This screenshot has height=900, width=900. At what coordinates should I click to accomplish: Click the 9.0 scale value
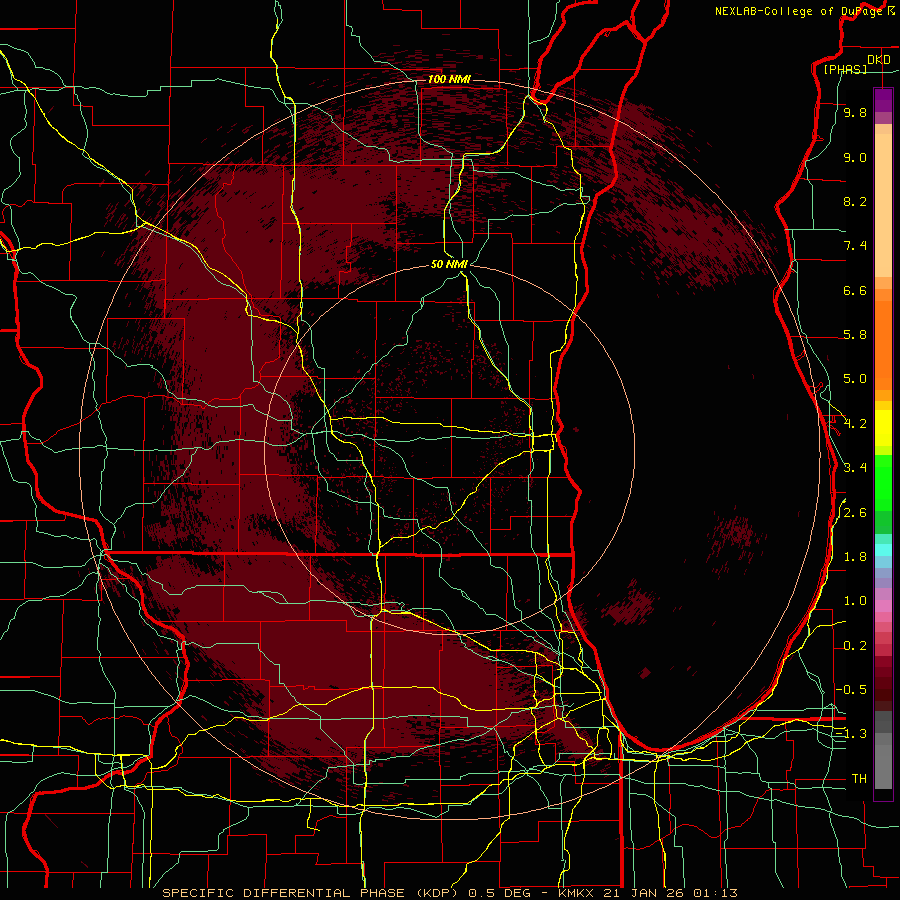[855, 157]
